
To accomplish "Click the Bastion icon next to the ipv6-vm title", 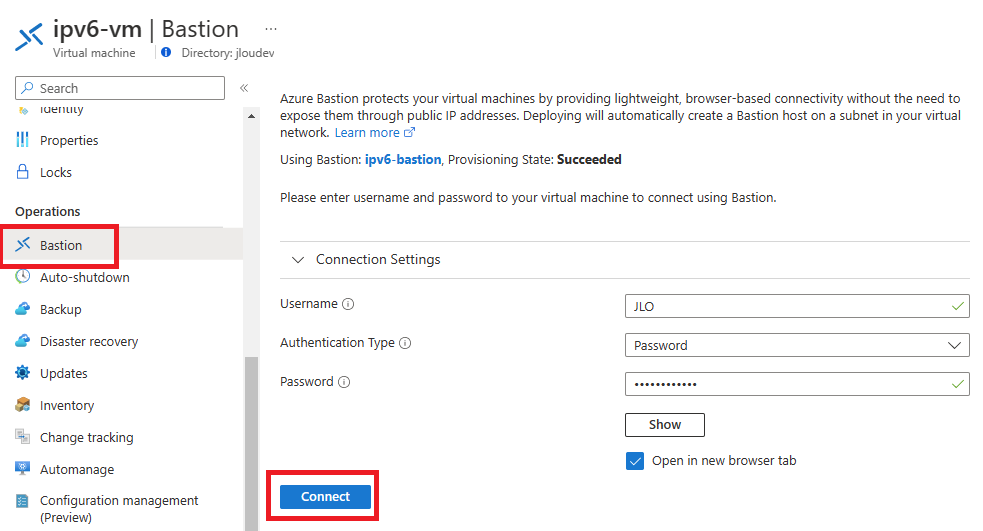I will click(29, 37).
